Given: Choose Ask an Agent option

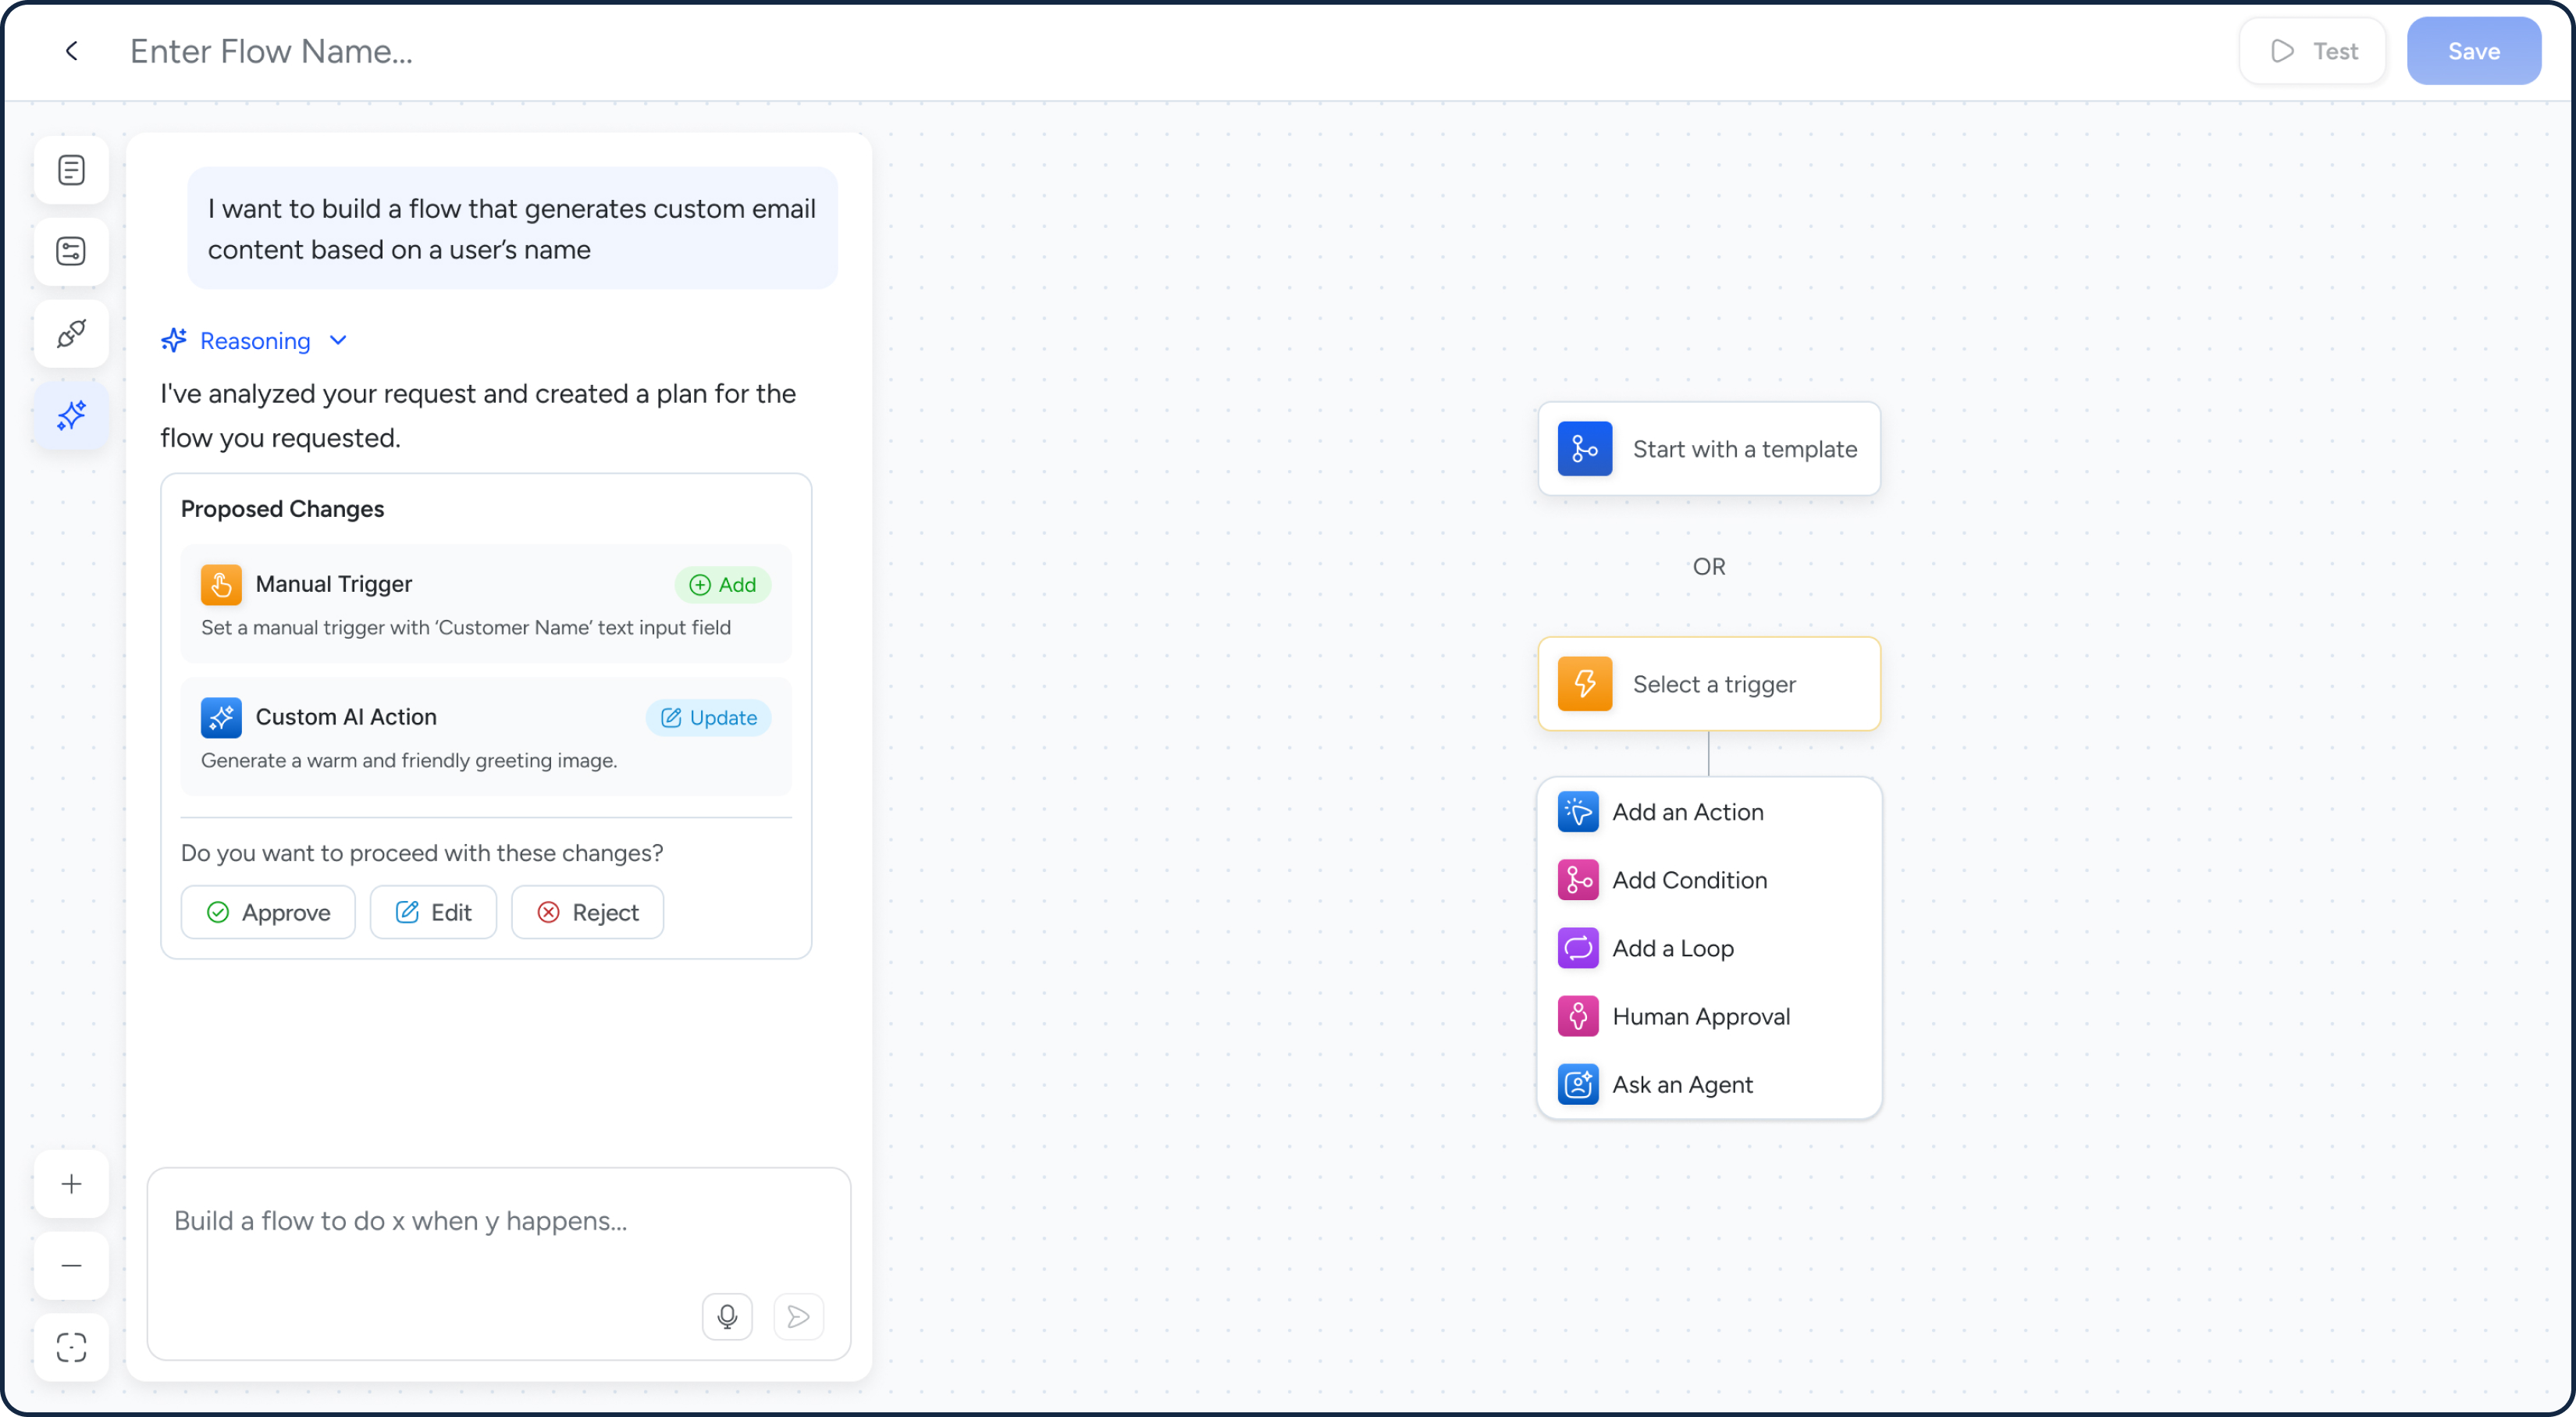Looking at the screenshot, I should pos(1709,1084).
